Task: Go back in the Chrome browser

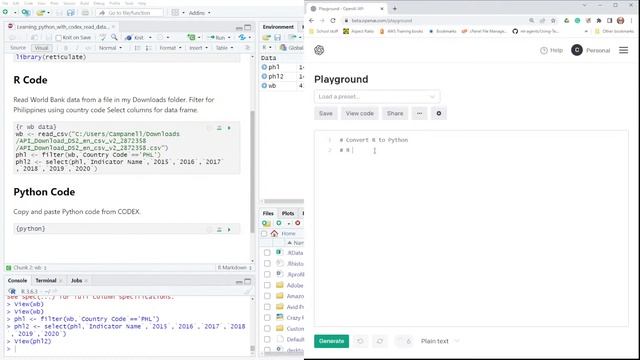Action: click(311, 20)
